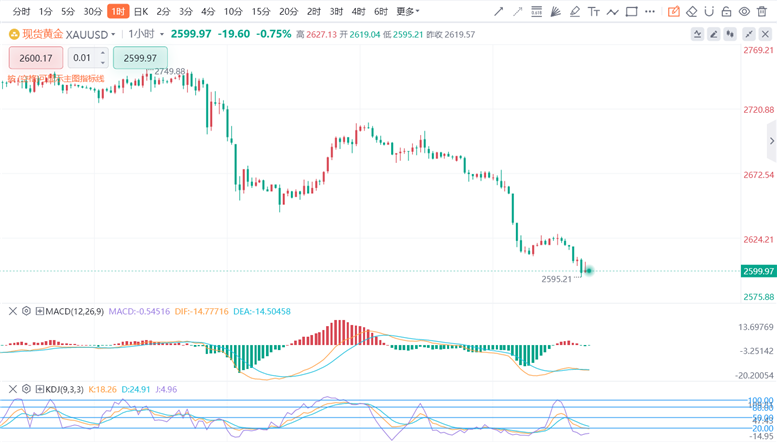Viewport: 777px width, 444px height.
Task: Switch to 3分 timeframe
Action: pyautogui.click(x=186, y=11)
